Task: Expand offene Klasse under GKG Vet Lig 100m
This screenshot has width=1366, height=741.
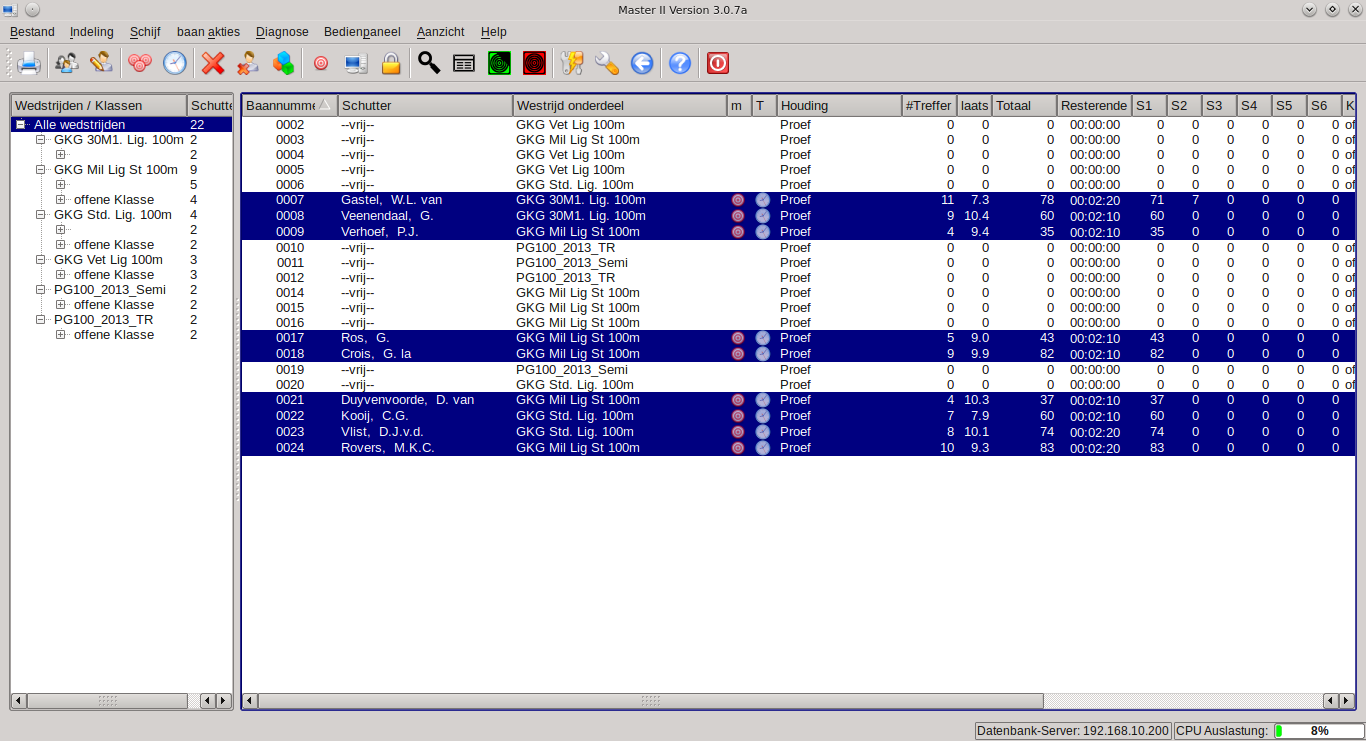Action: click(61, 275)
